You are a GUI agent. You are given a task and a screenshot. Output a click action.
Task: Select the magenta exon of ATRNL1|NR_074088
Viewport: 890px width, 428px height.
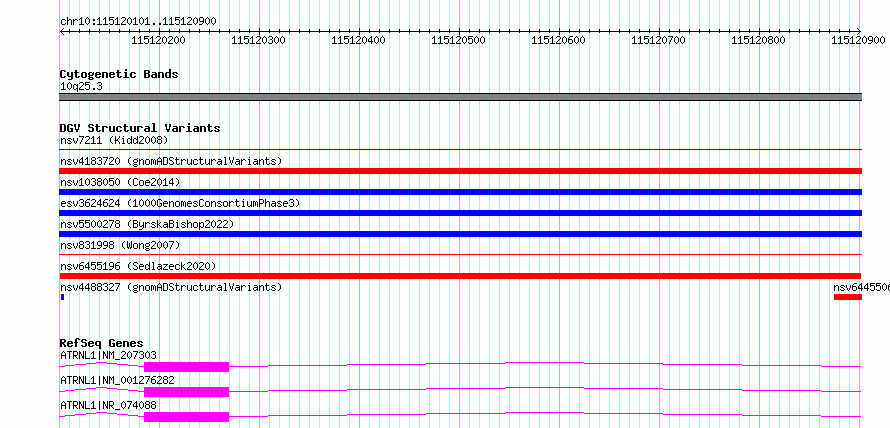point(186,417)
